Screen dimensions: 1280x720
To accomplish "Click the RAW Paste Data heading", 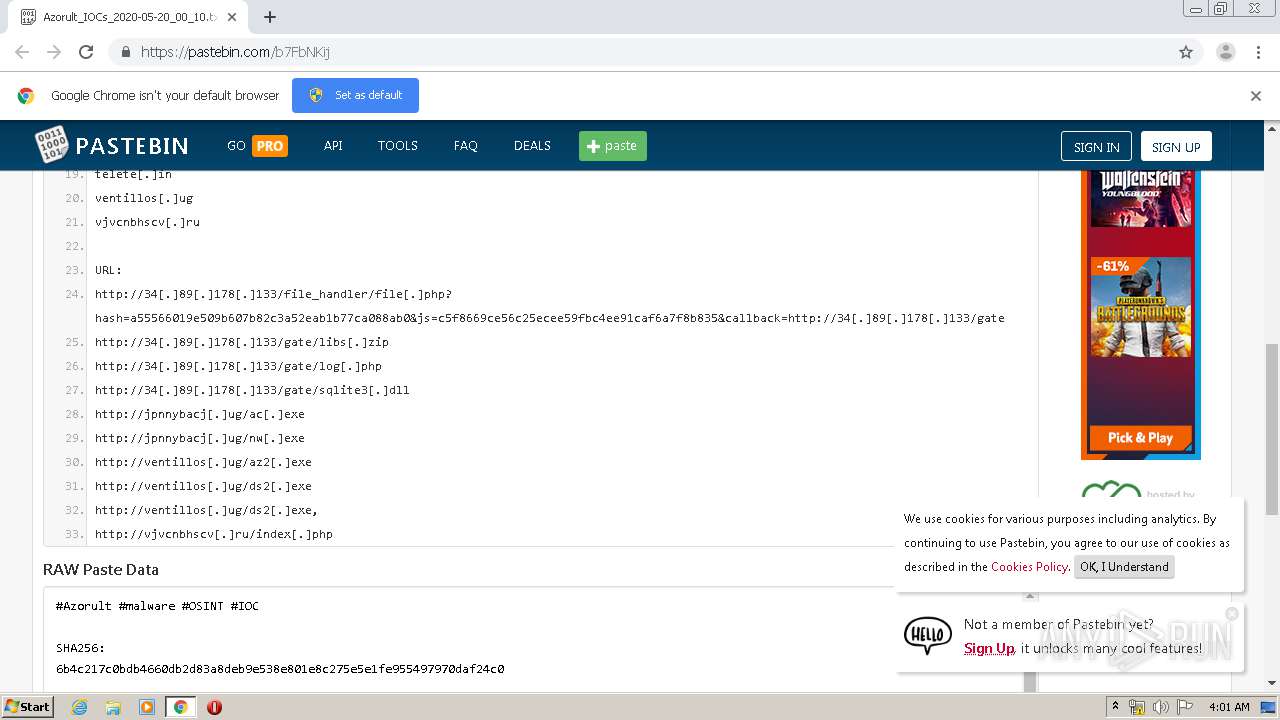I will [x=101, y=569].
